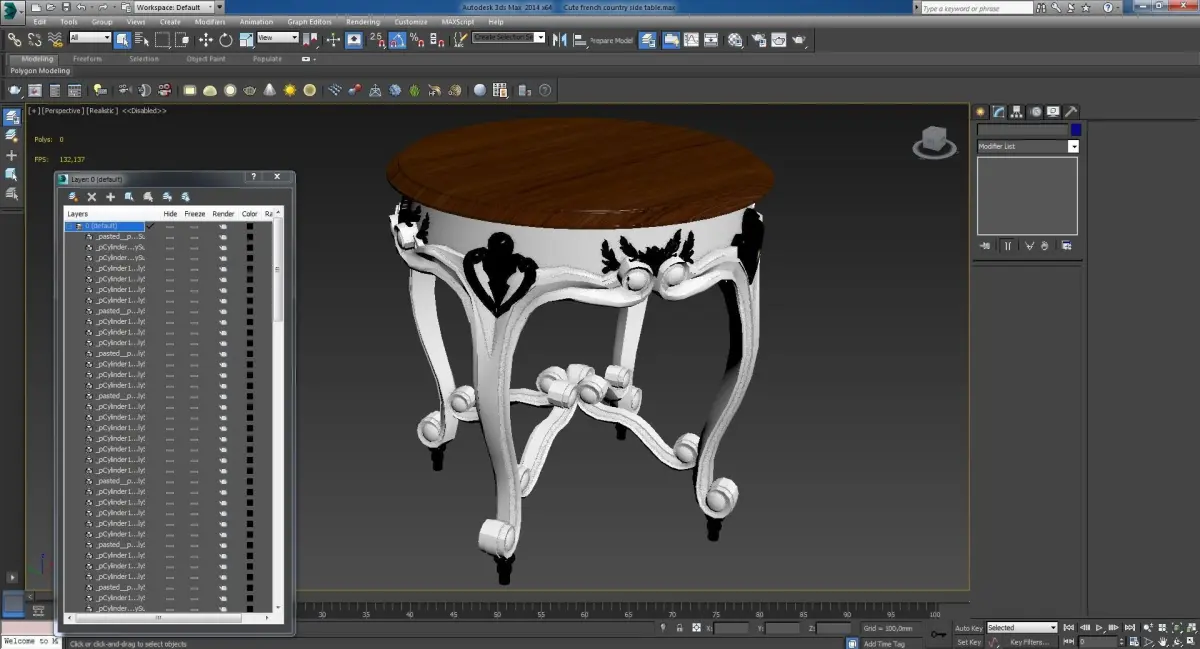Click the Mirror tool icon

tap(560, 40)
